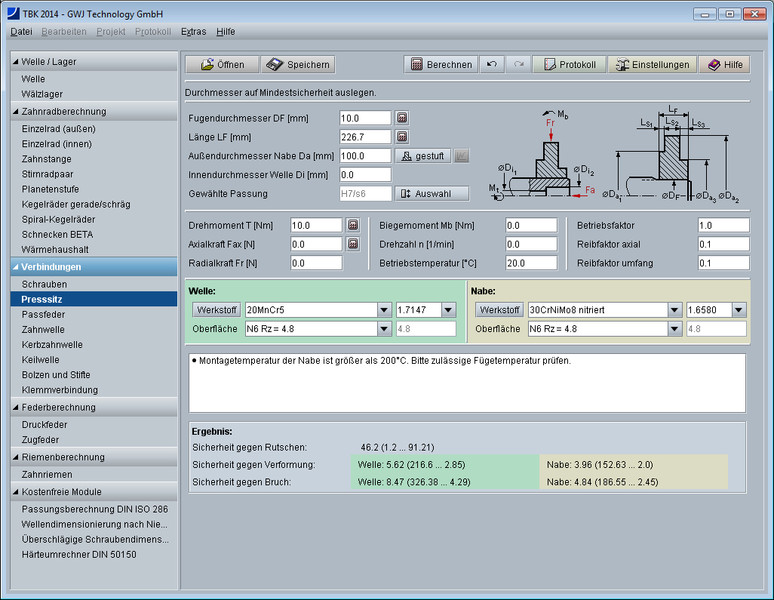Screen dimensions: 774x600
Task: Open the Welle material dropdown 20MnCr5
Action: [x=384, y=310]
